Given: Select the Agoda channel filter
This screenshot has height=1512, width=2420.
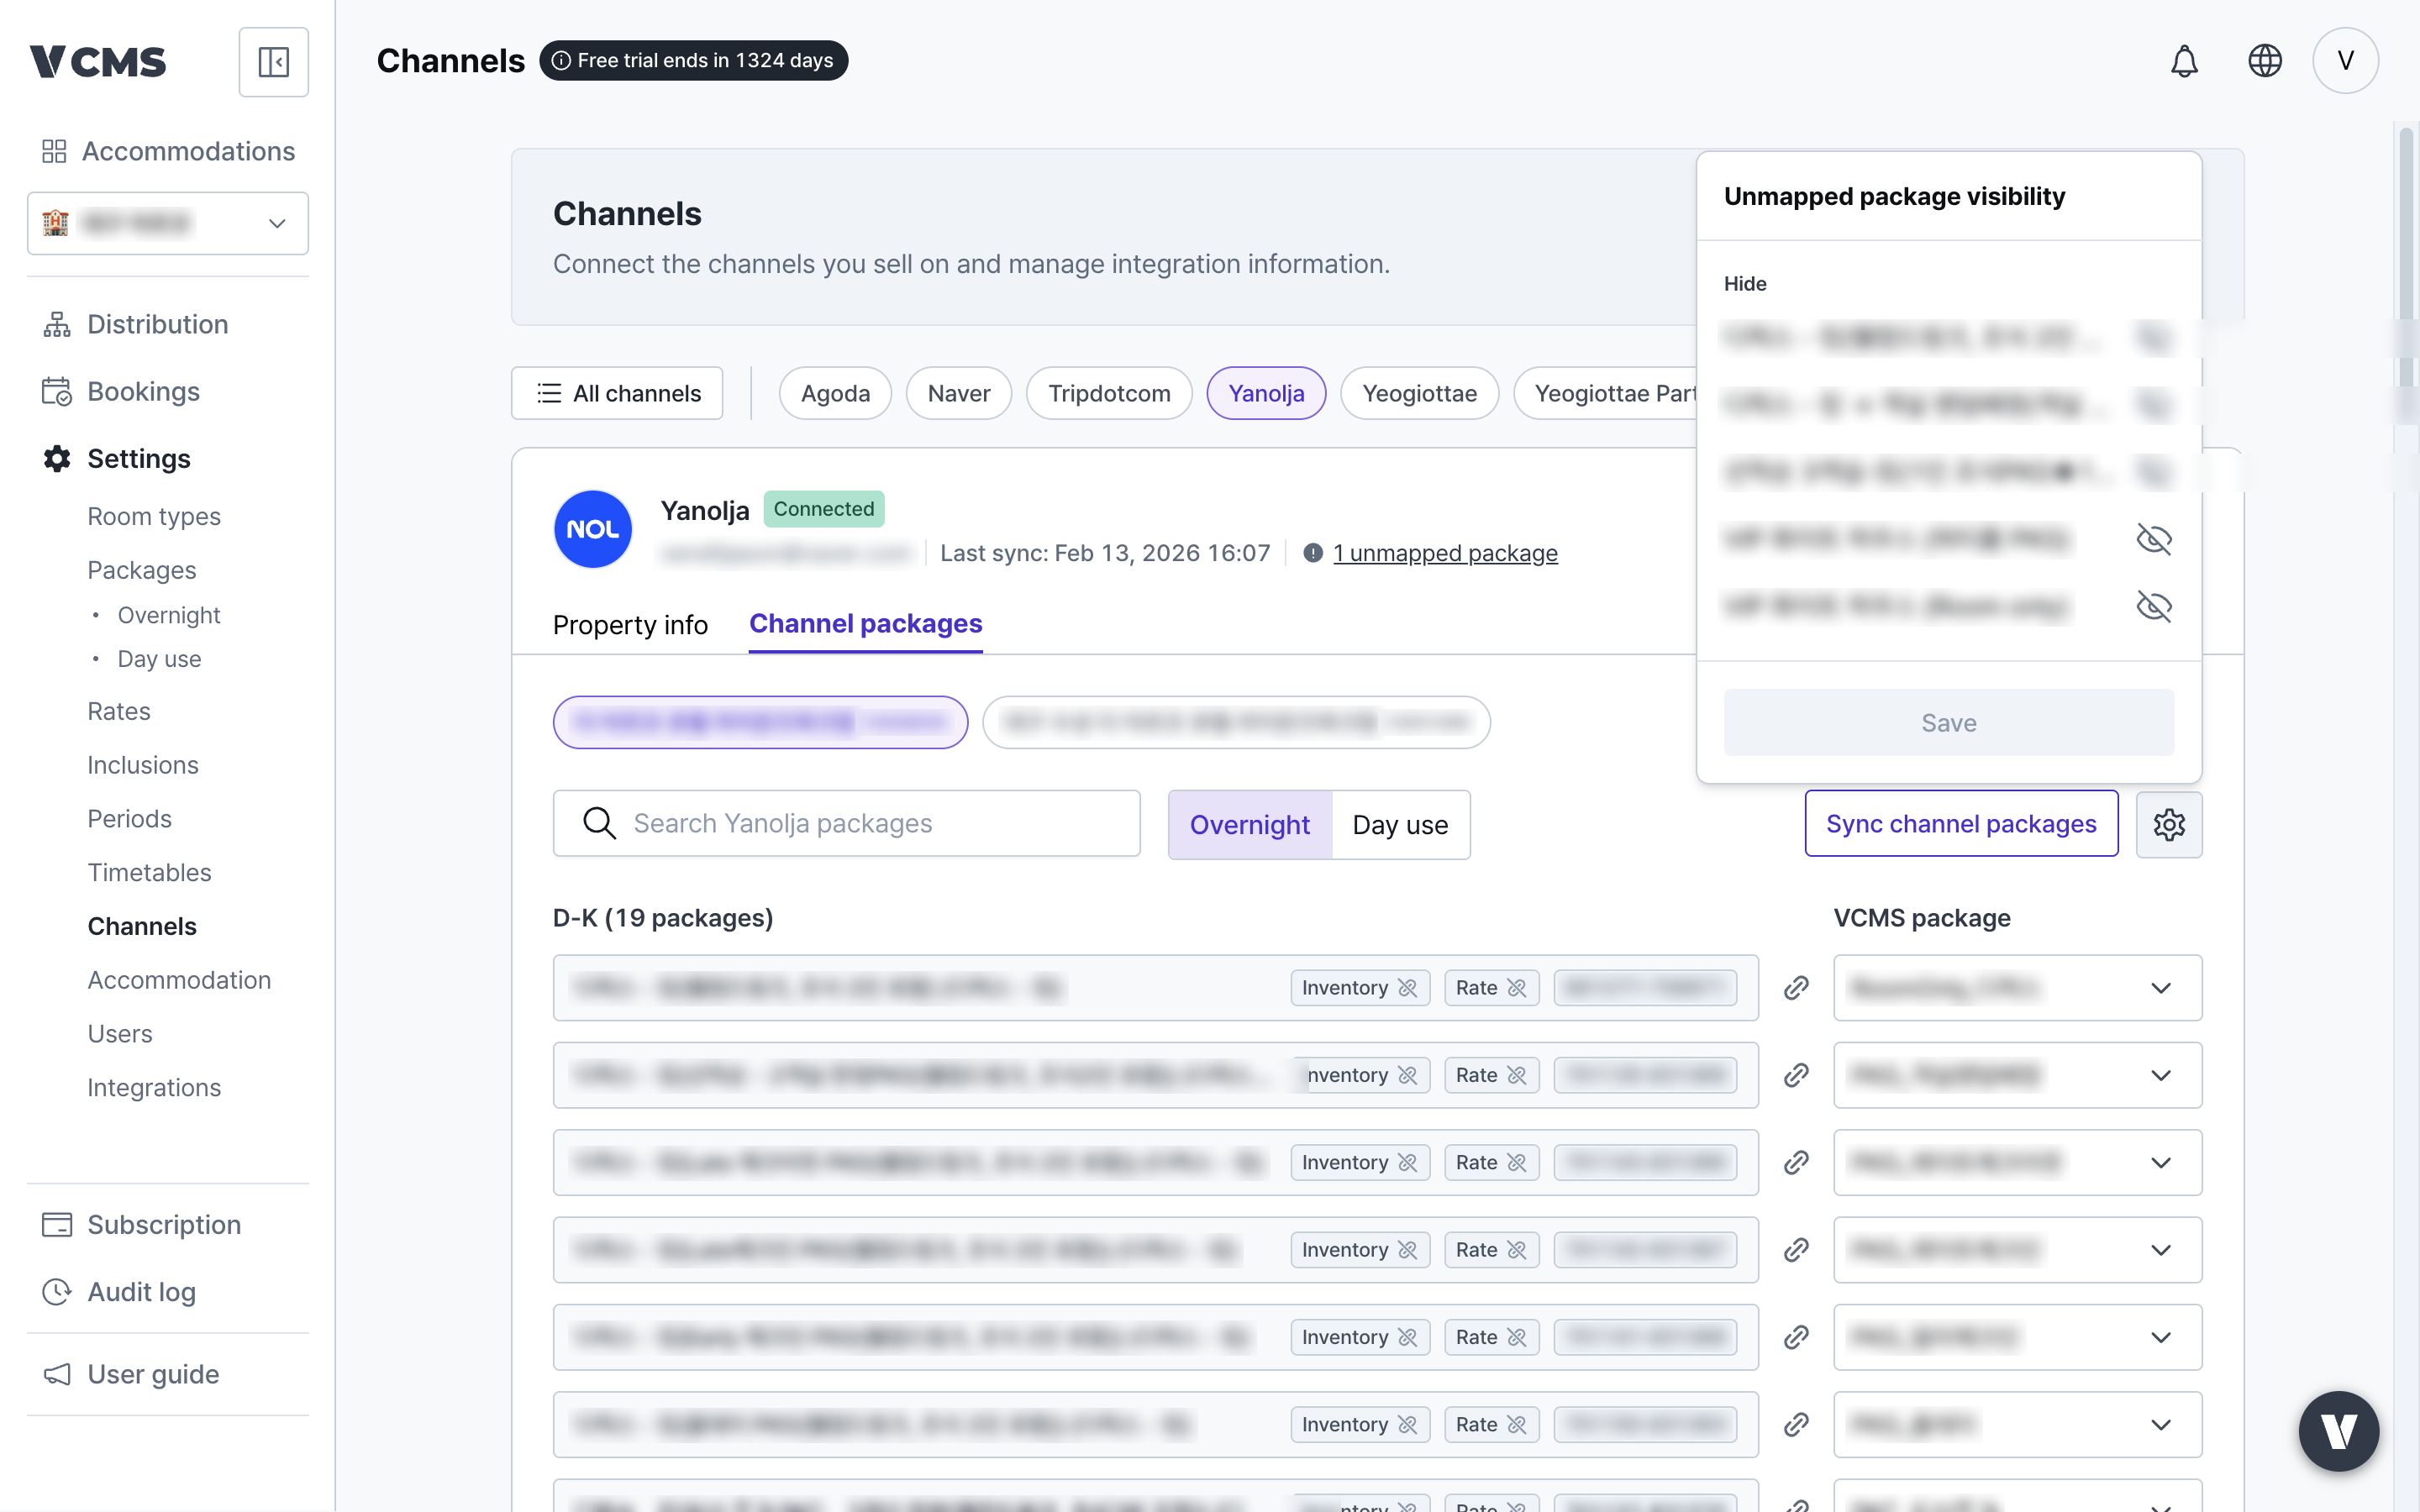Looking at the screenshot, I should point(835,393).
